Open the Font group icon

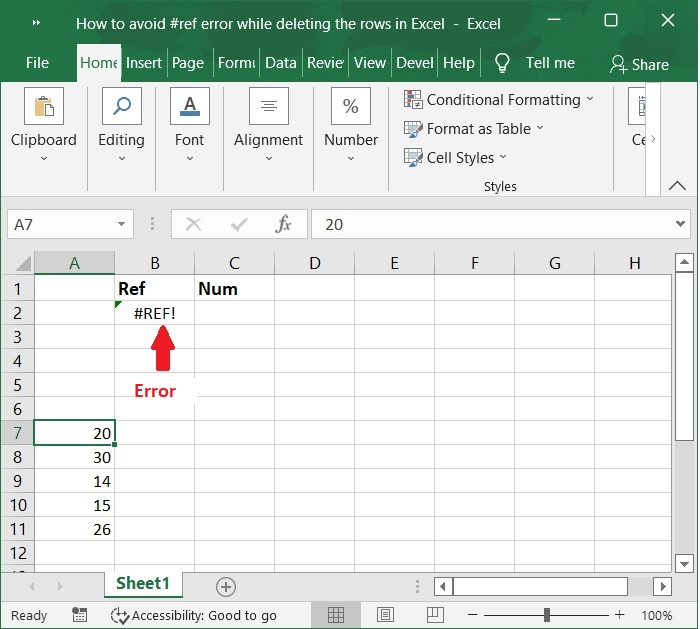190,106
